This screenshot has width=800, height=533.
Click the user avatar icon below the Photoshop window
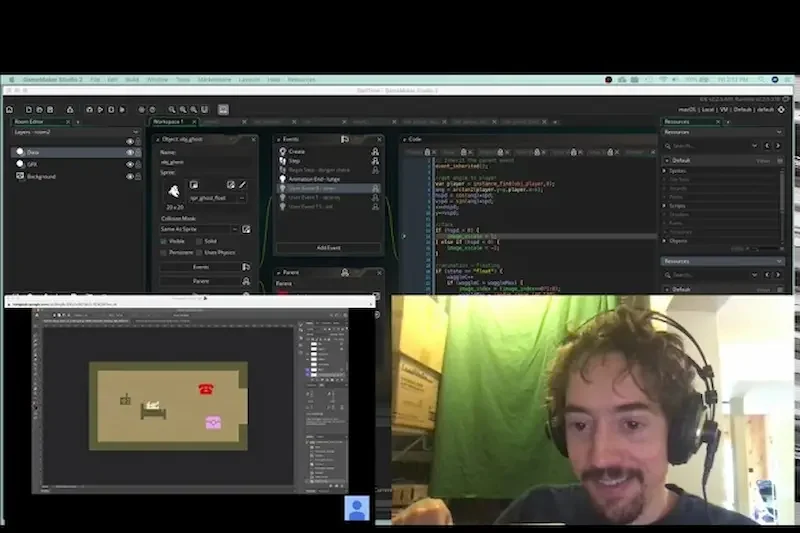coord(357,508)
